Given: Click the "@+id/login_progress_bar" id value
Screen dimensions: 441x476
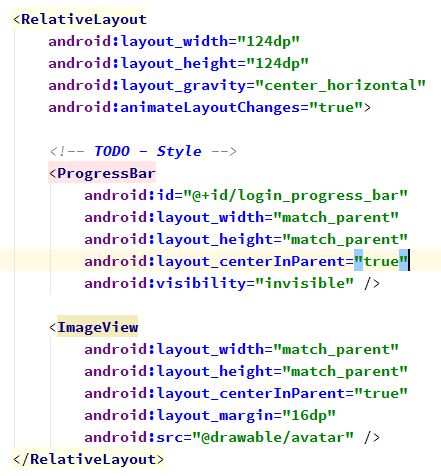Looking at the screenshot, I should coord(296,195).
